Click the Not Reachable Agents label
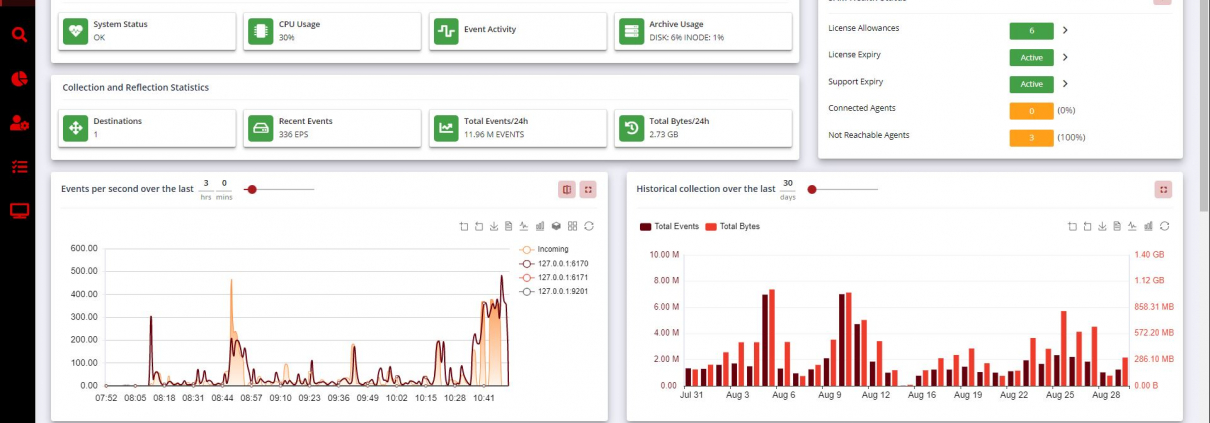1210x423 pixels. coord(869,135)
